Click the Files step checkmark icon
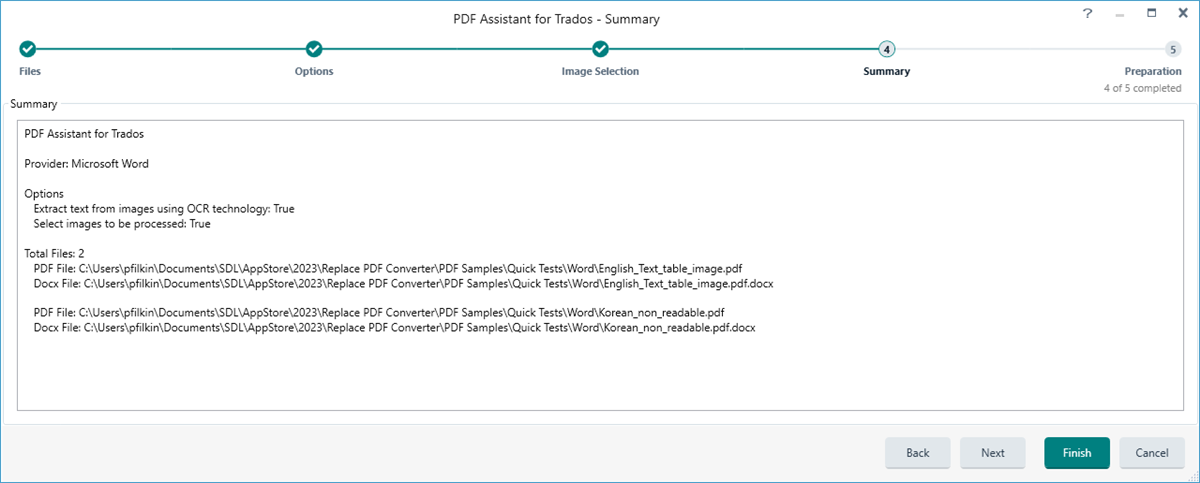 (x=28, y=49)
